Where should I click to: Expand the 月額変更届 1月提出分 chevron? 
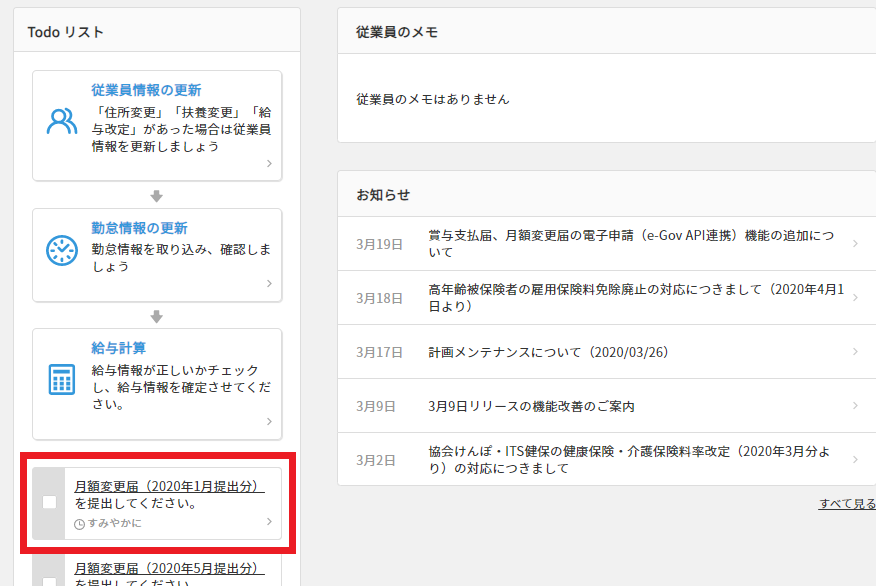269,521
